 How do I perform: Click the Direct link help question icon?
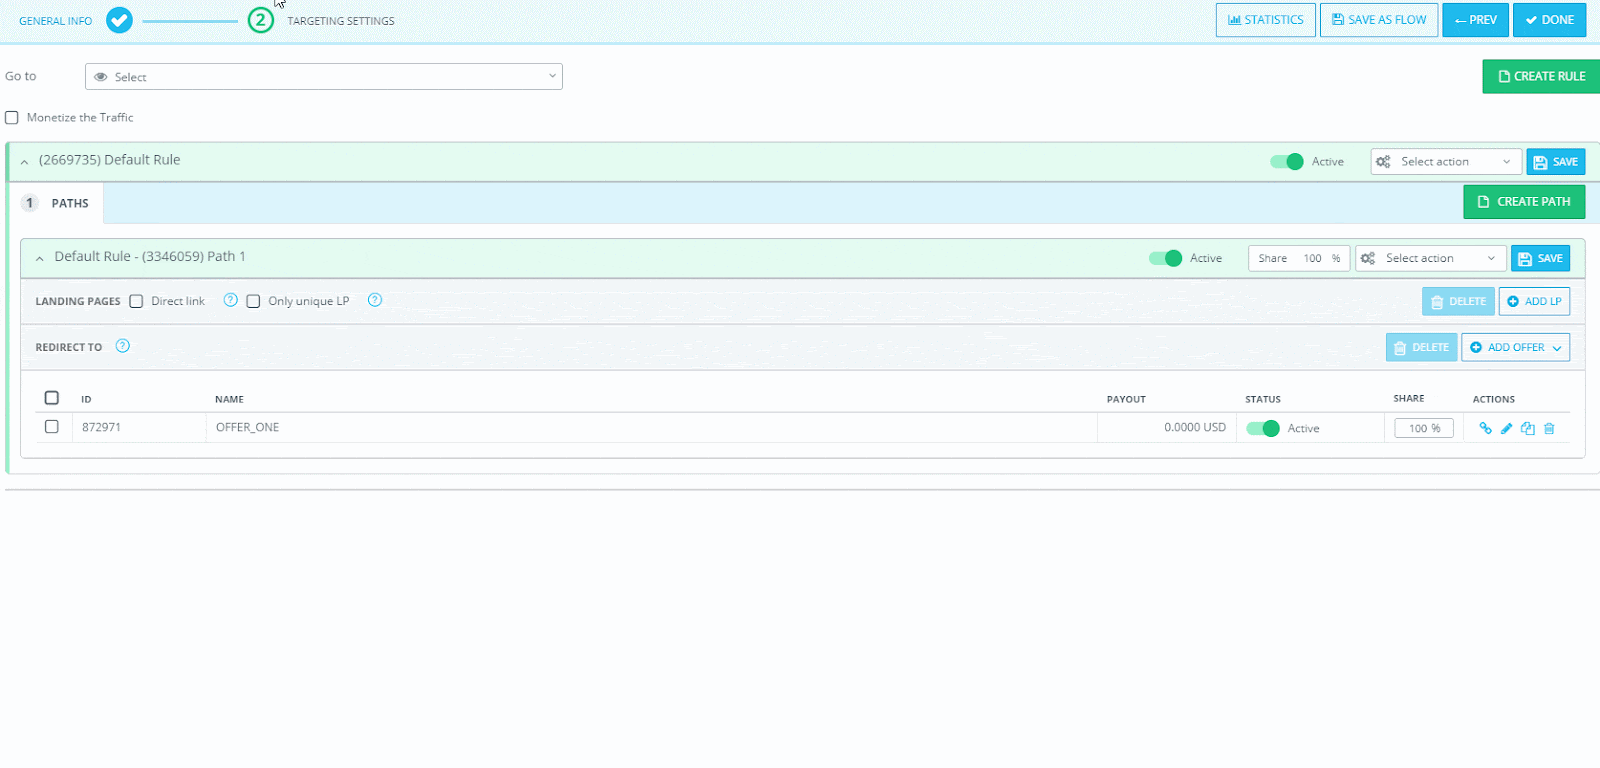[231, 300]
